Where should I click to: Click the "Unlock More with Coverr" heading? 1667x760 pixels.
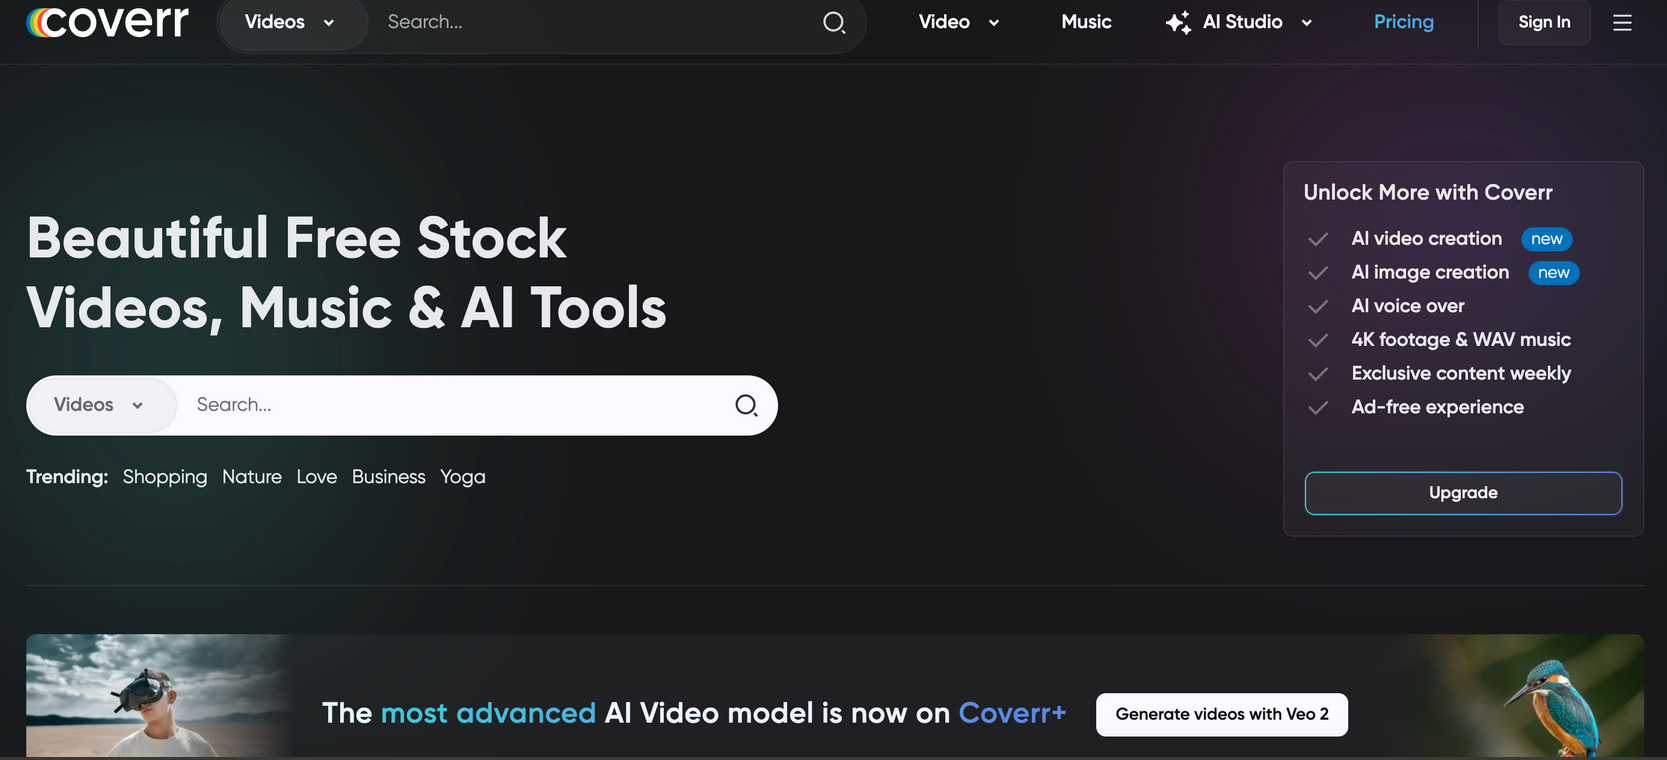(x=1428, y=192)
